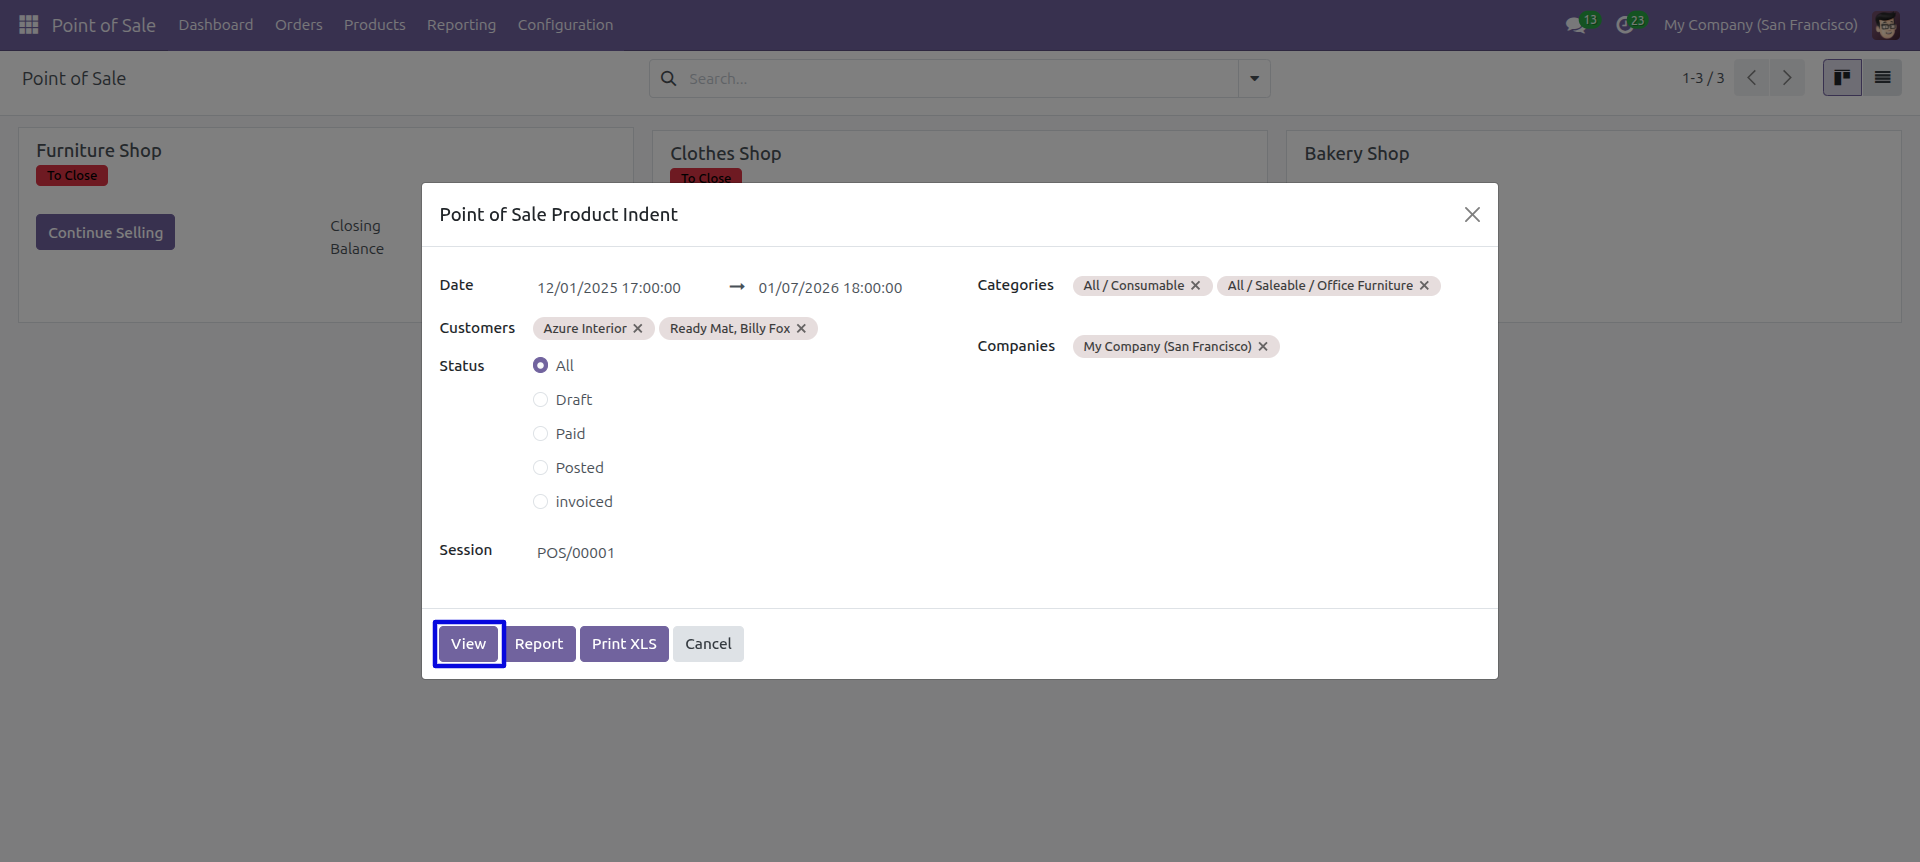The height and width of the screenshot is (862, 1920).
Task: Open the activities clock icon
Action: (1625, 25)
